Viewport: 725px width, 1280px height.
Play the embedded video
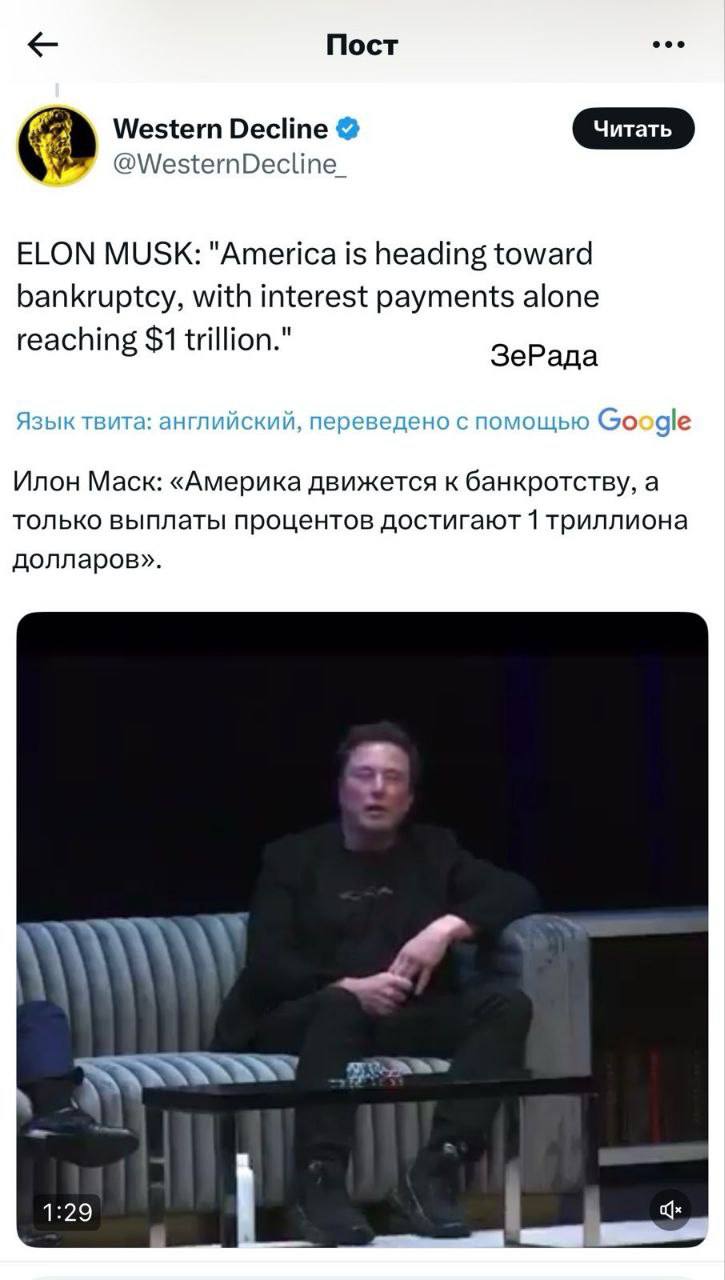(x=362, y=930)
